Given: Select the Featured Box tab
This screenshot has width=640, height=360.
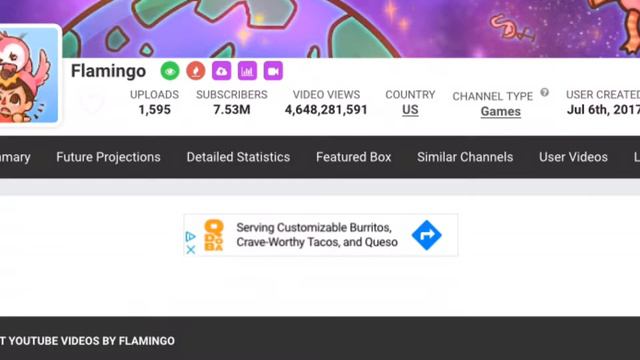Looking at the screenshot, I should (353, 157).
